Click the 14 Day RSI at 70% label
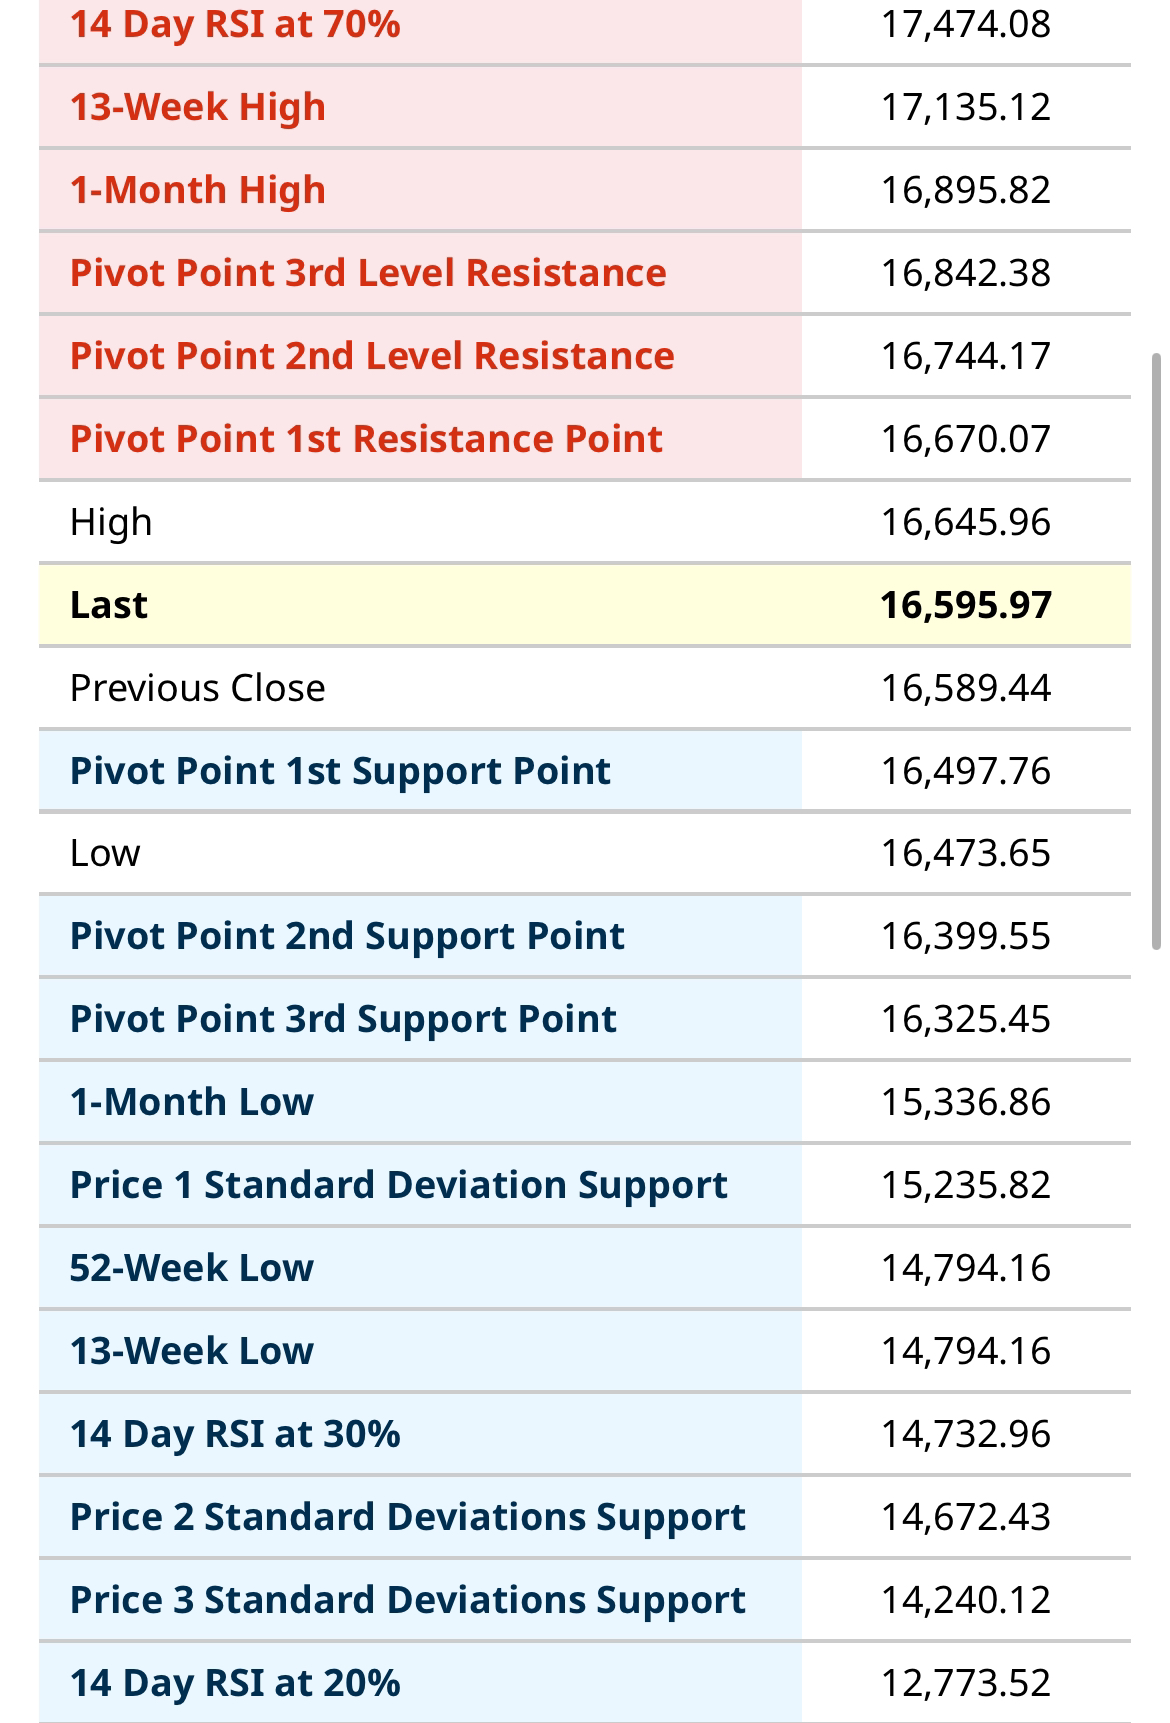 click(235, 24)
